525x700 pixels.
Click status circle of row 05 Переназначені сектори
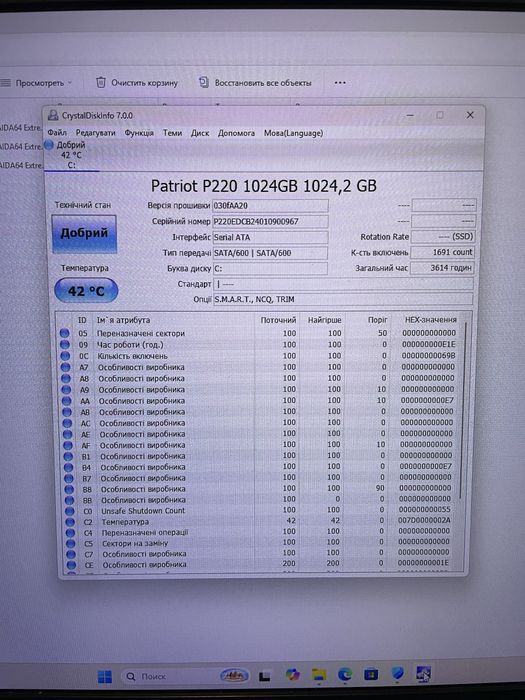pyautogui.click(x=64, y=333)
